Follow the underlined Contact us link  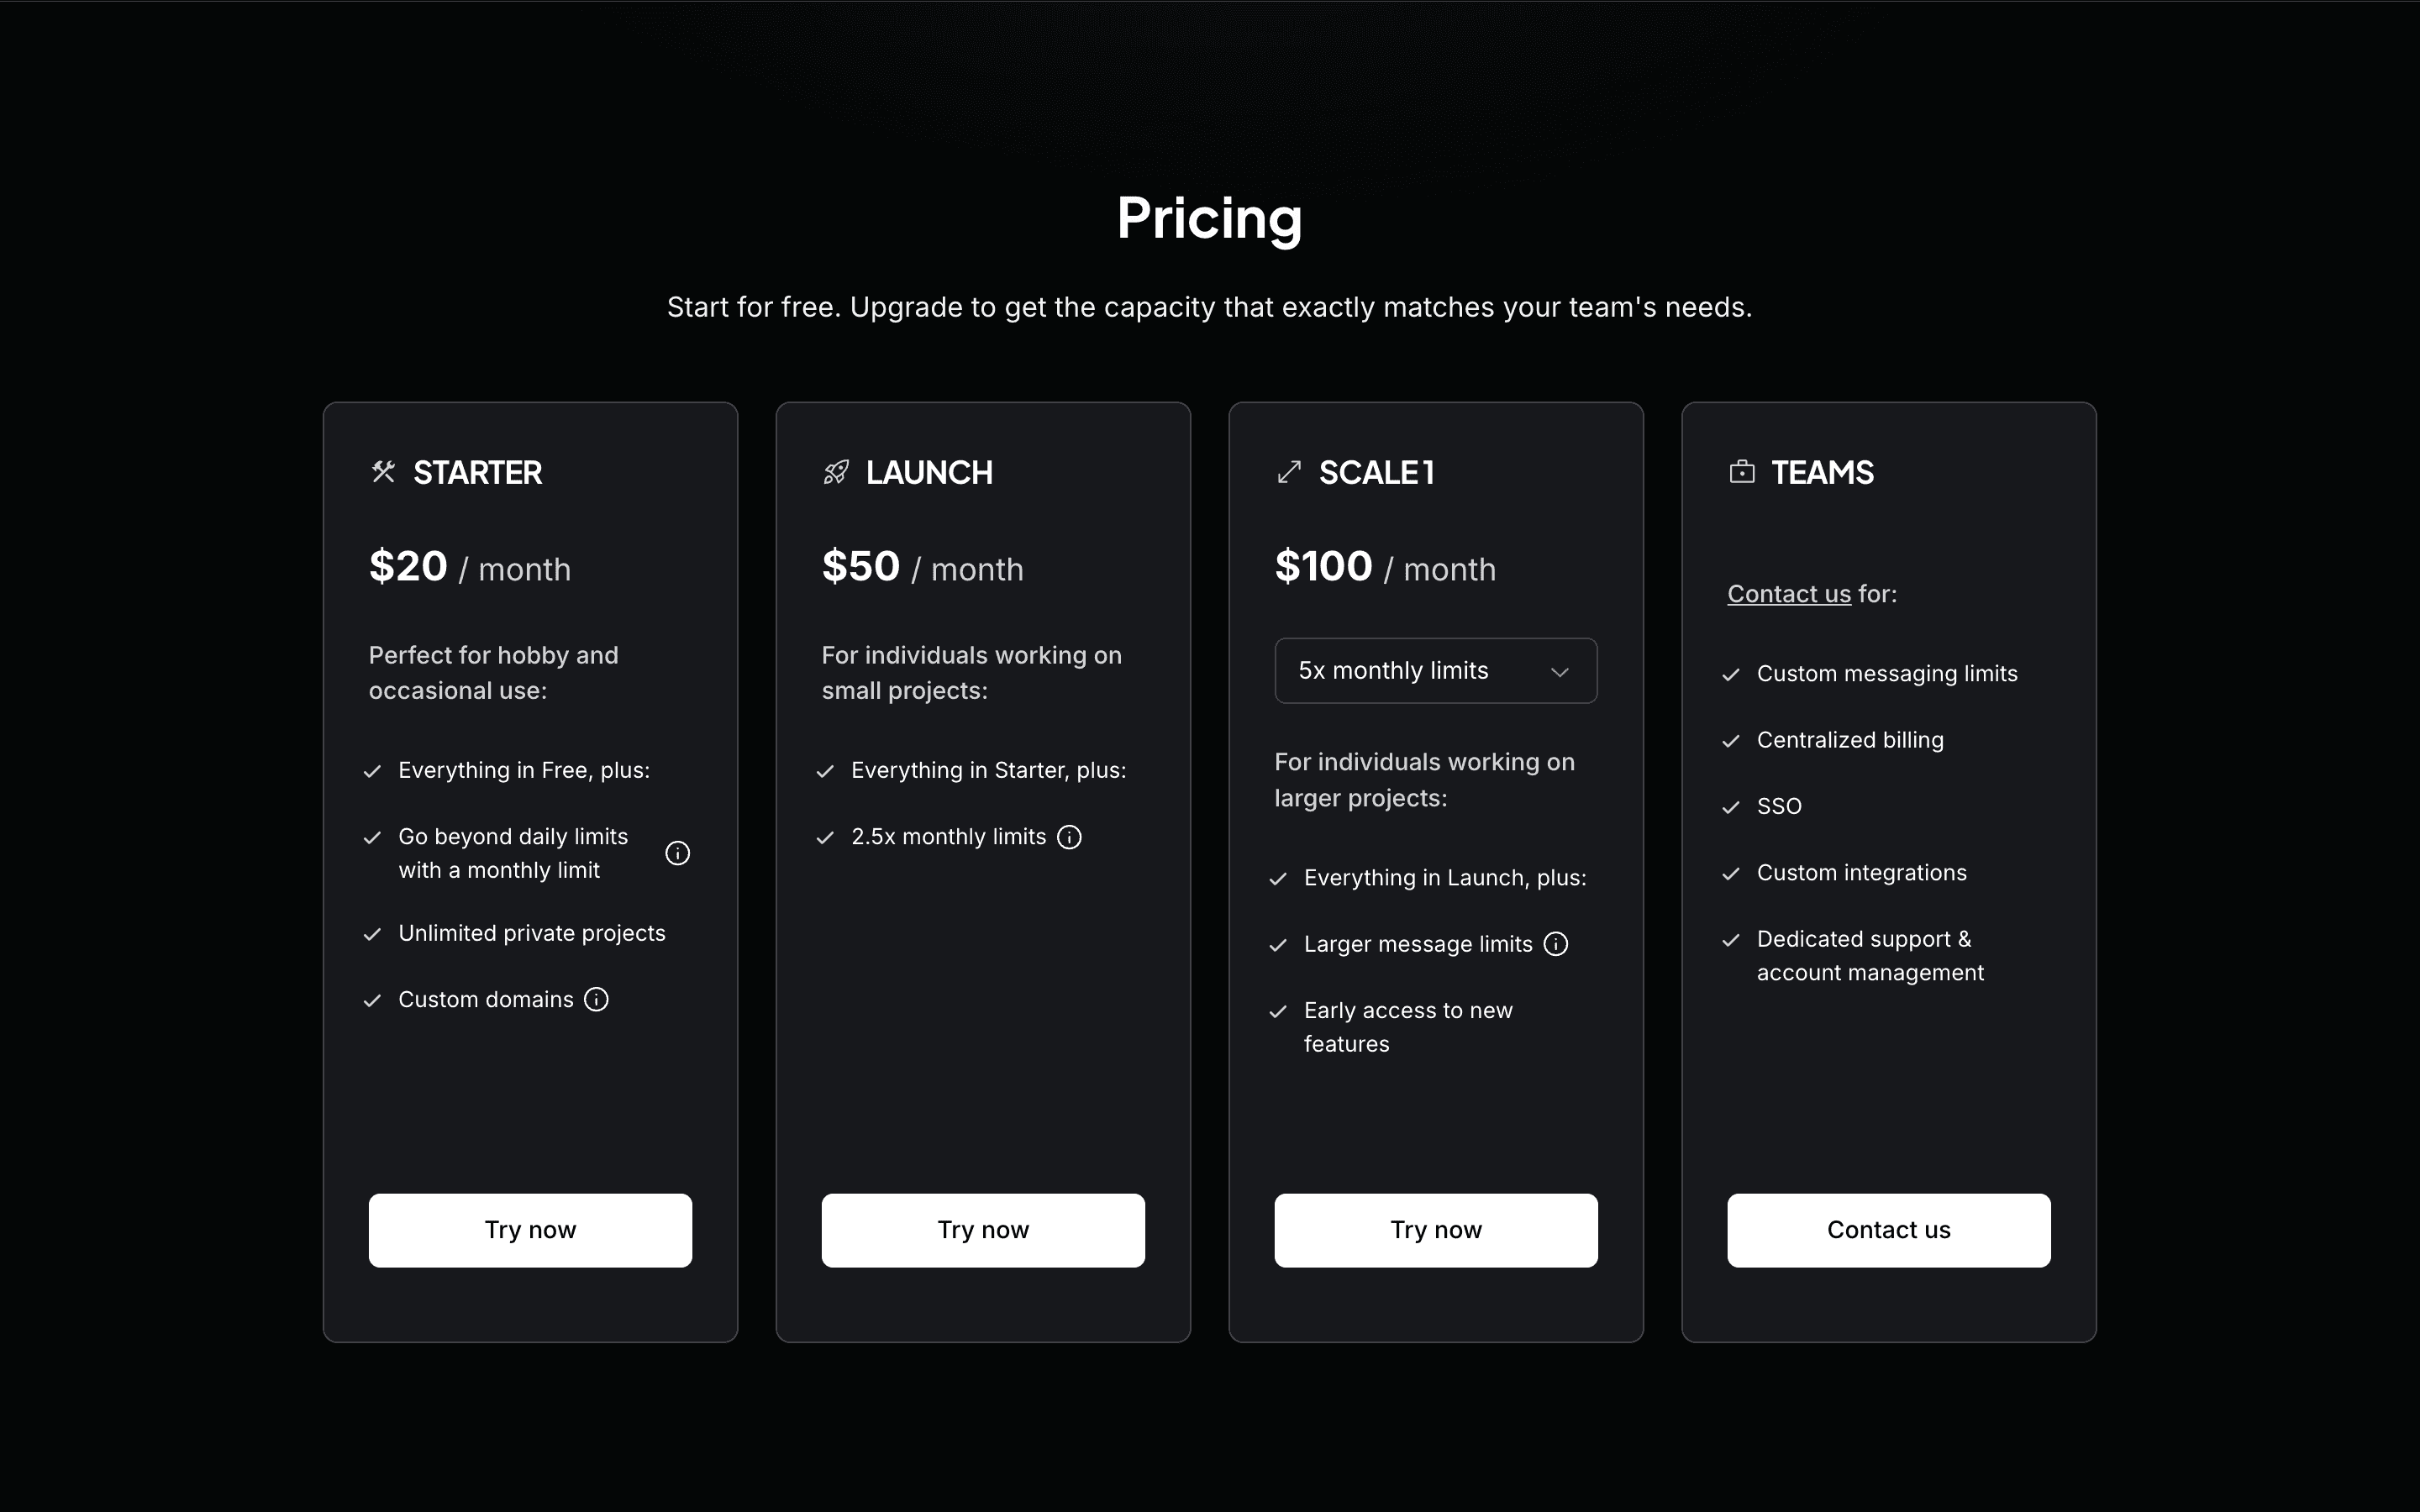click(1789, 594)
